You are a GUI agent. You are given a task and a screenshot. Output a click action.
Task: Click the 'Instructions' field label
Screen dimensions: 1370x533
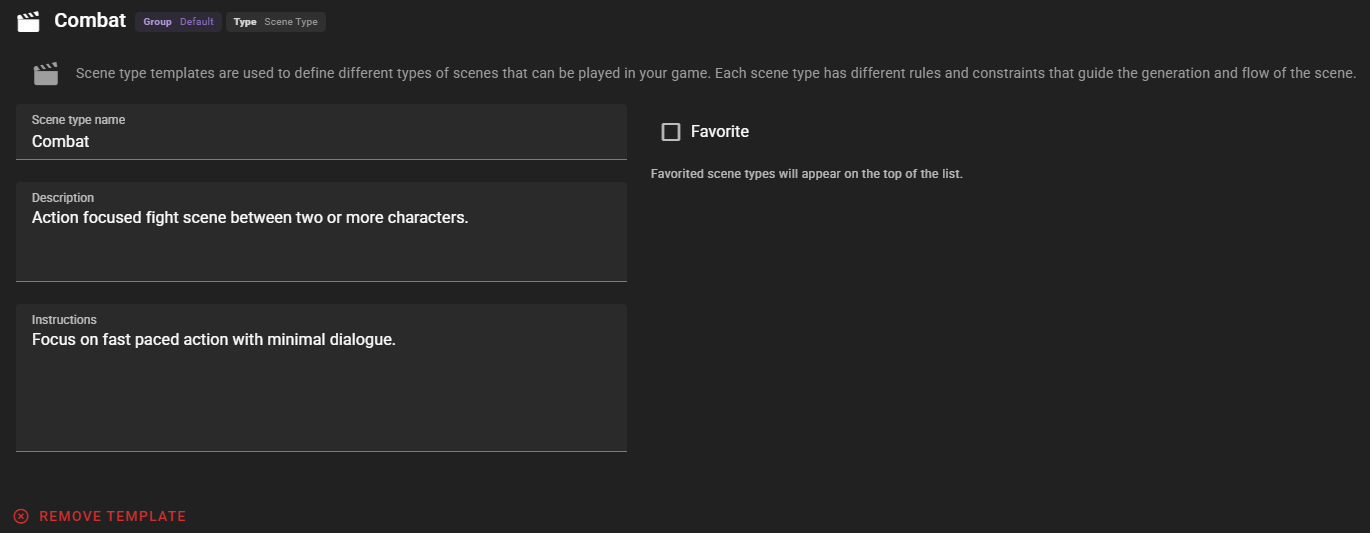click(x=64, y=320)
